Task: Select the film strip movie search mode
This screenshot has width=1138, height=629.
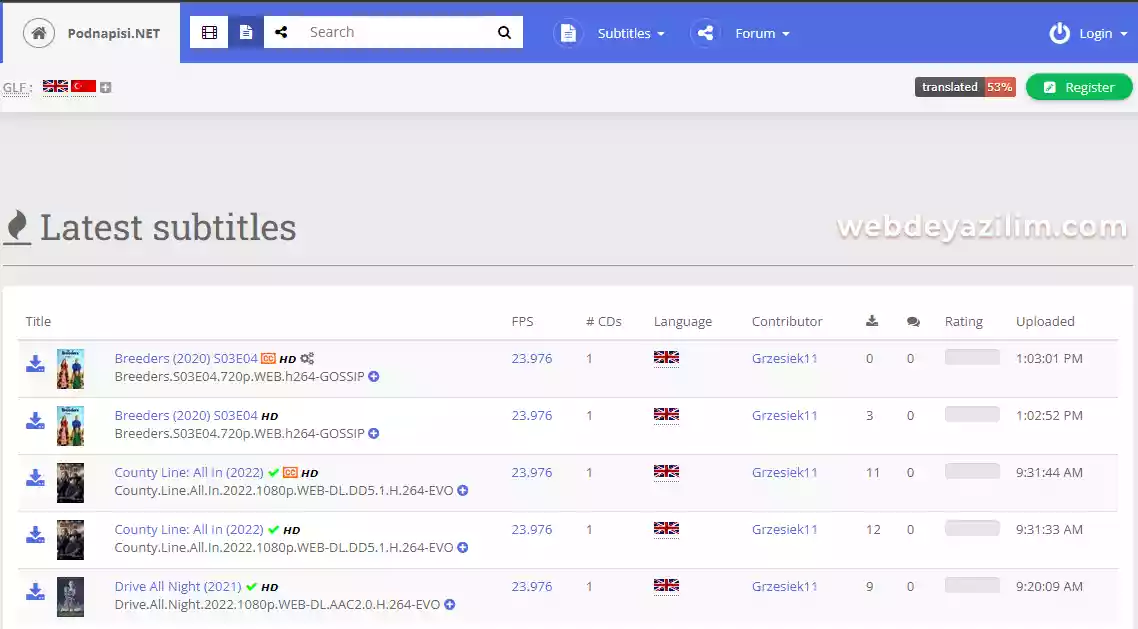Action: 209,33
